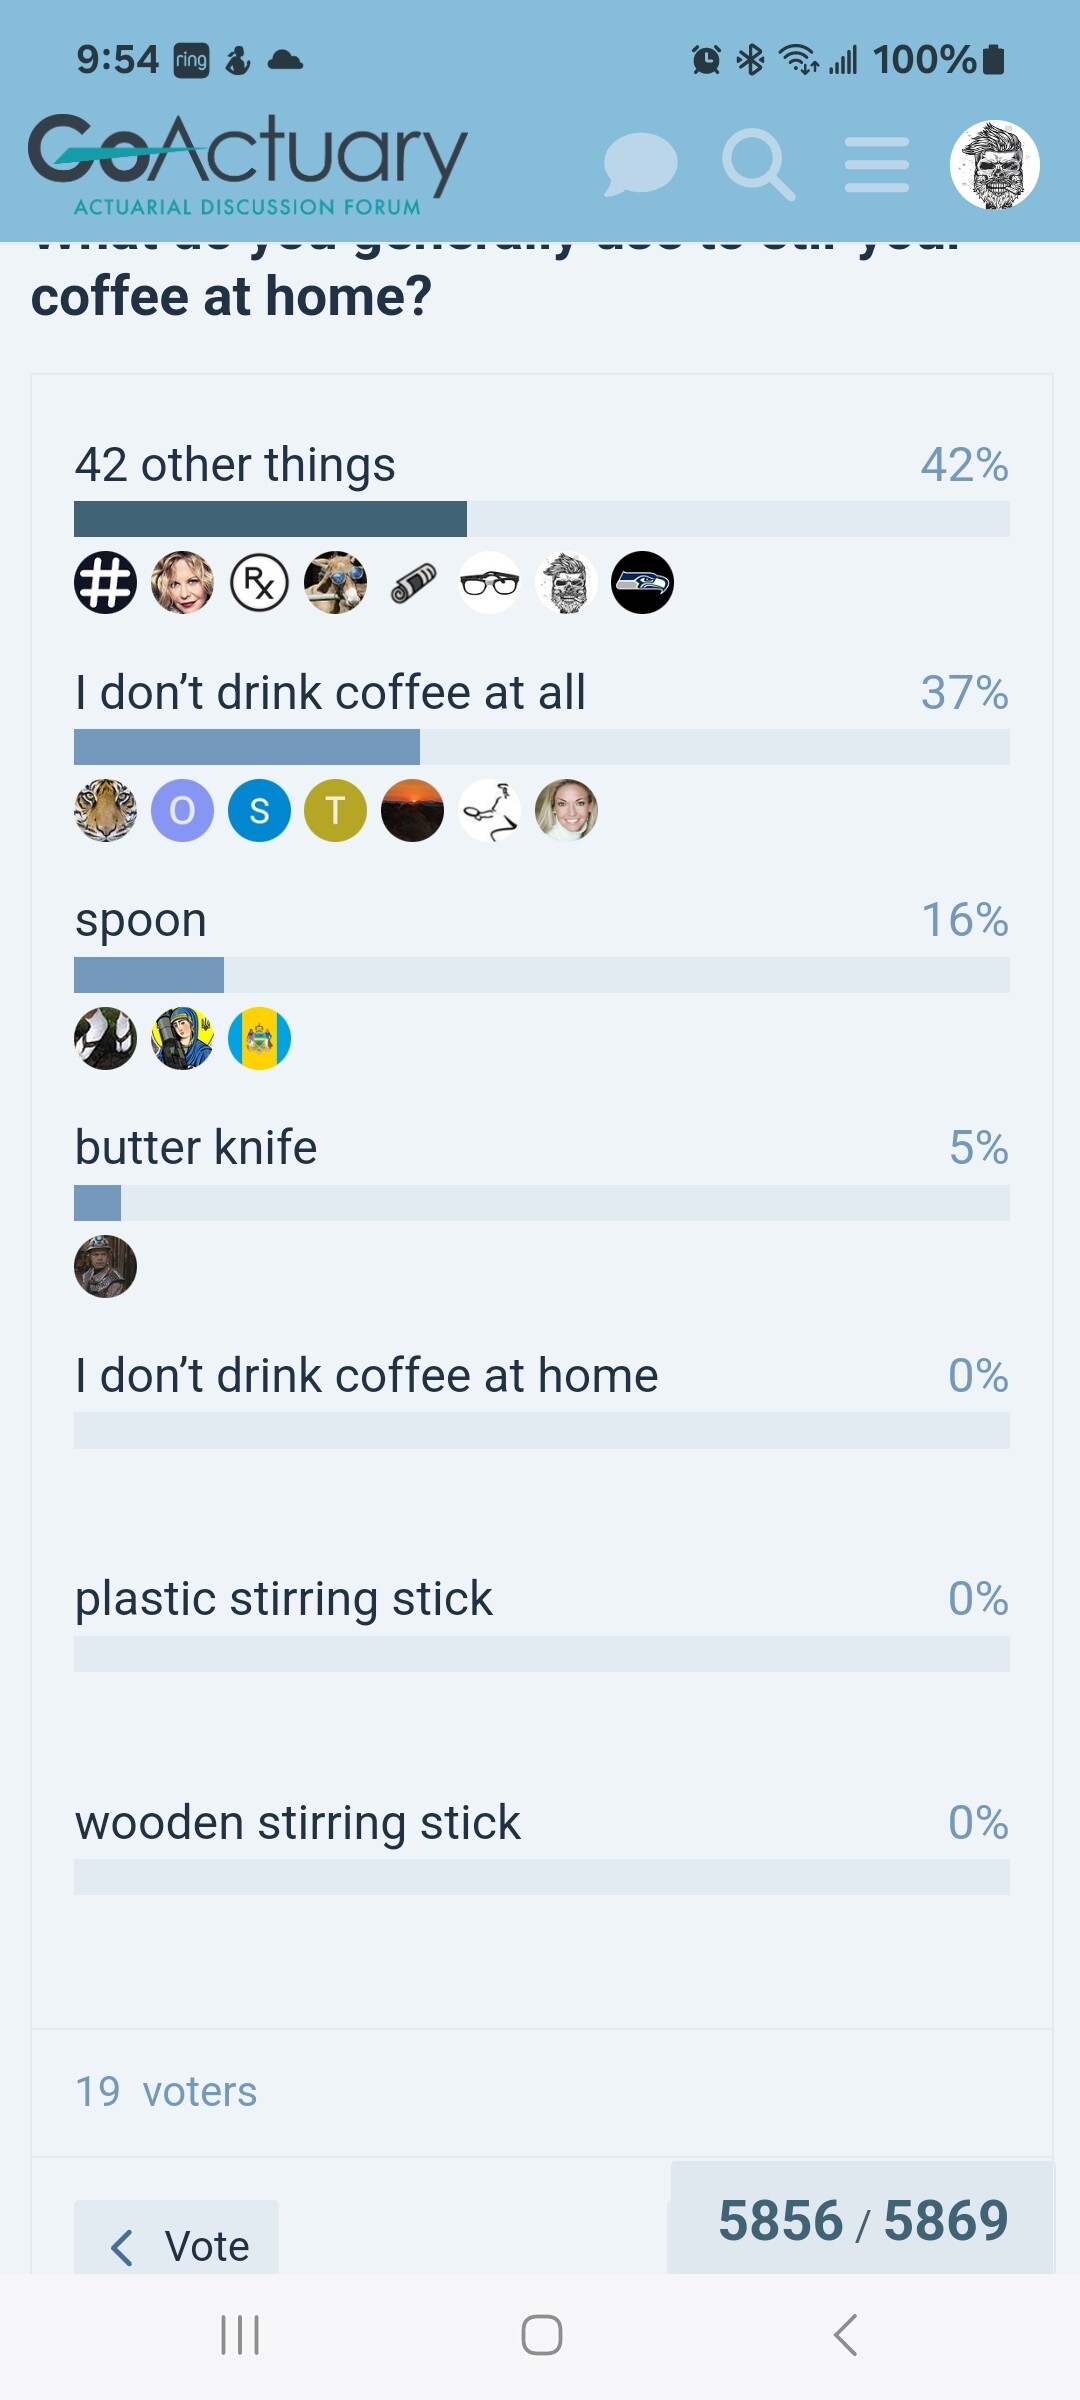Tap the Android back navigation arrow
This screenshot has width=1080, height=2400.
(x=845, y=2335)
